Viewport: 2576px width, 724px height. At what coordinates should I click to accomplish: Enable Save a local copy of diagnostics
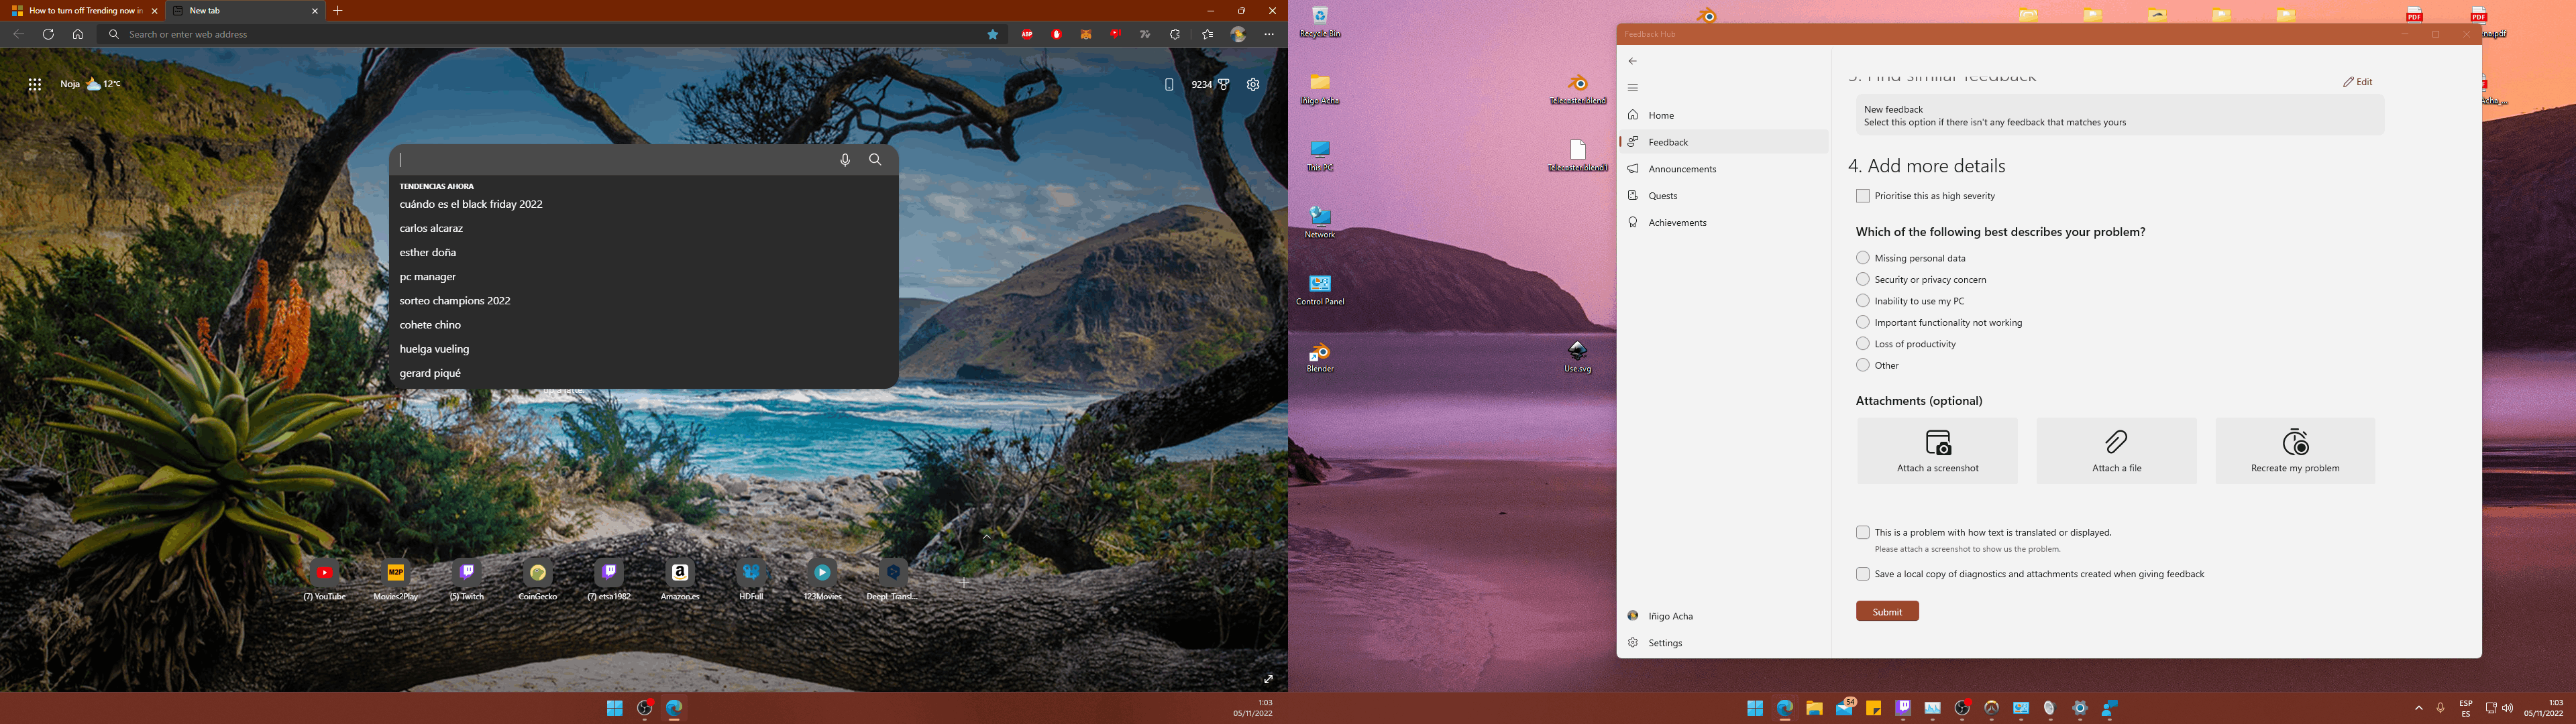pos(1863,574)
